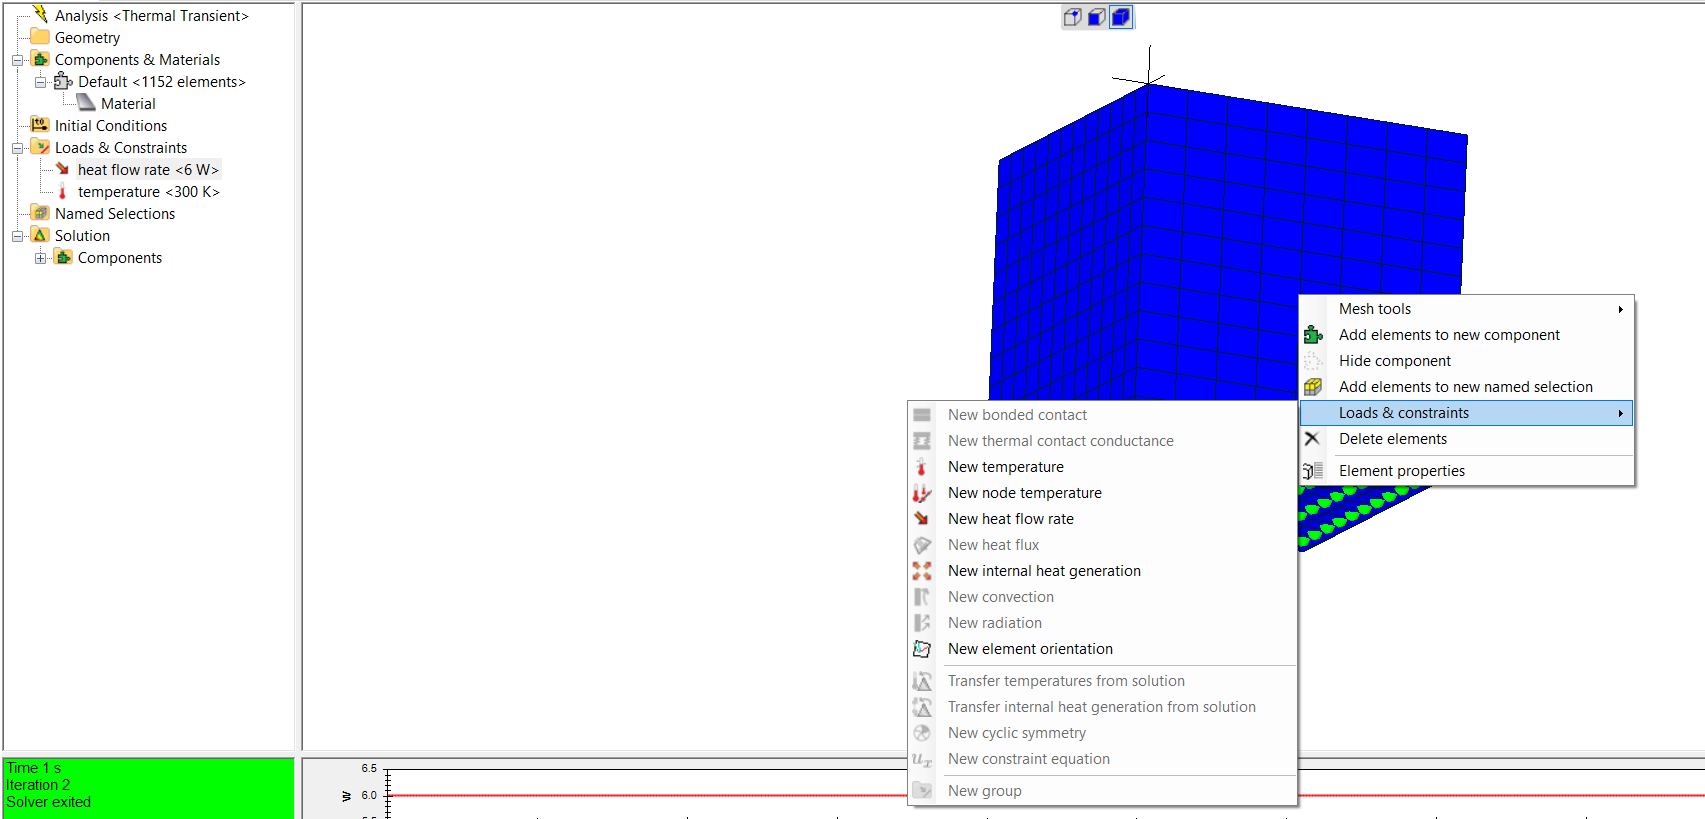Choose New internal heat generation
This screenshot has height=819, width=1705.
[x=1103, y=571]
